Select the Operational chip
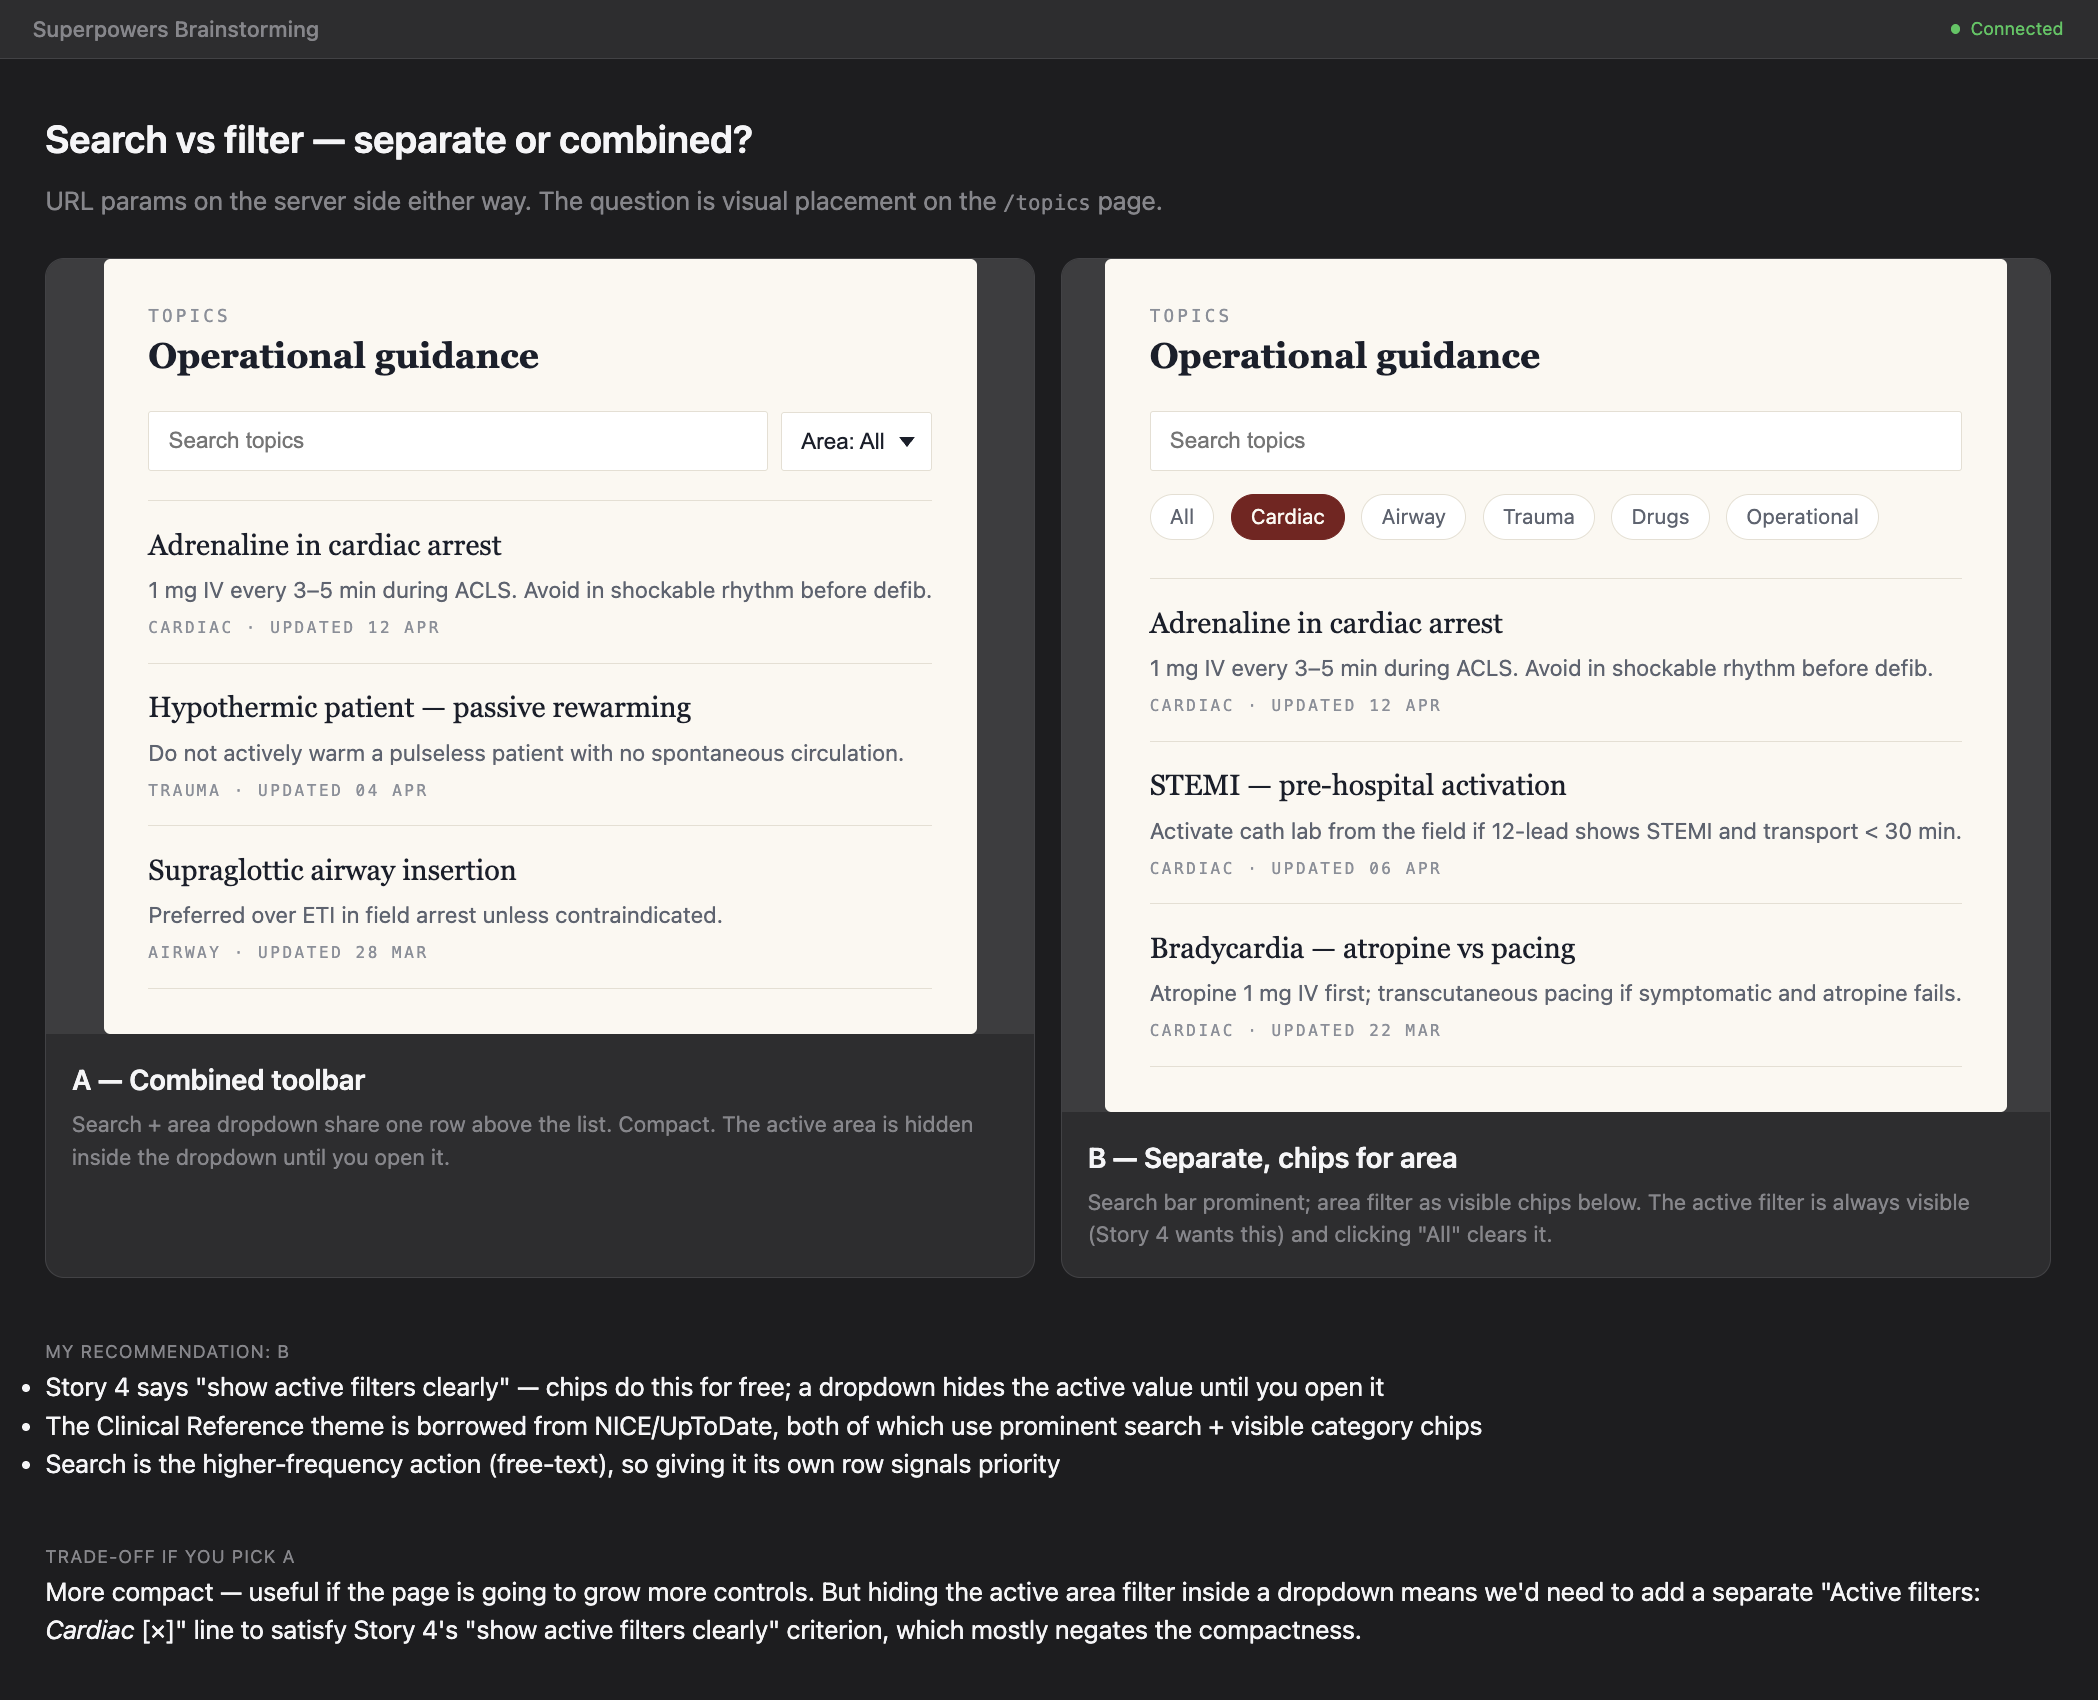 (1802, 517)
